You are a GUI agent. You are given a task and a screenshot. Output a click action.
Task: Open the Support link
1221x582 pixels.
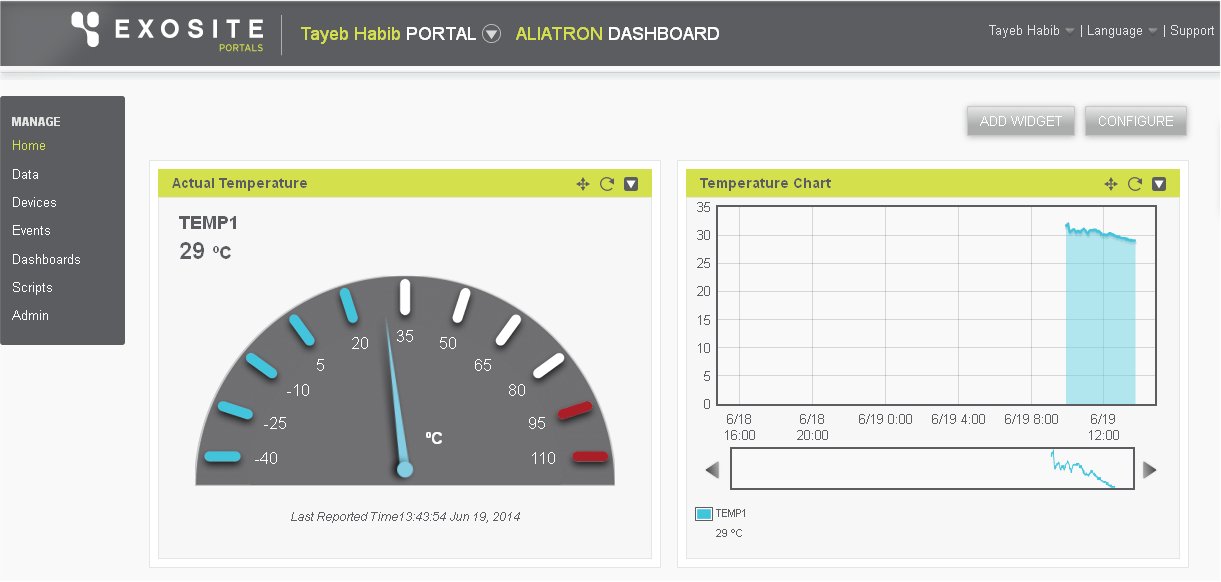point(1192,31)
